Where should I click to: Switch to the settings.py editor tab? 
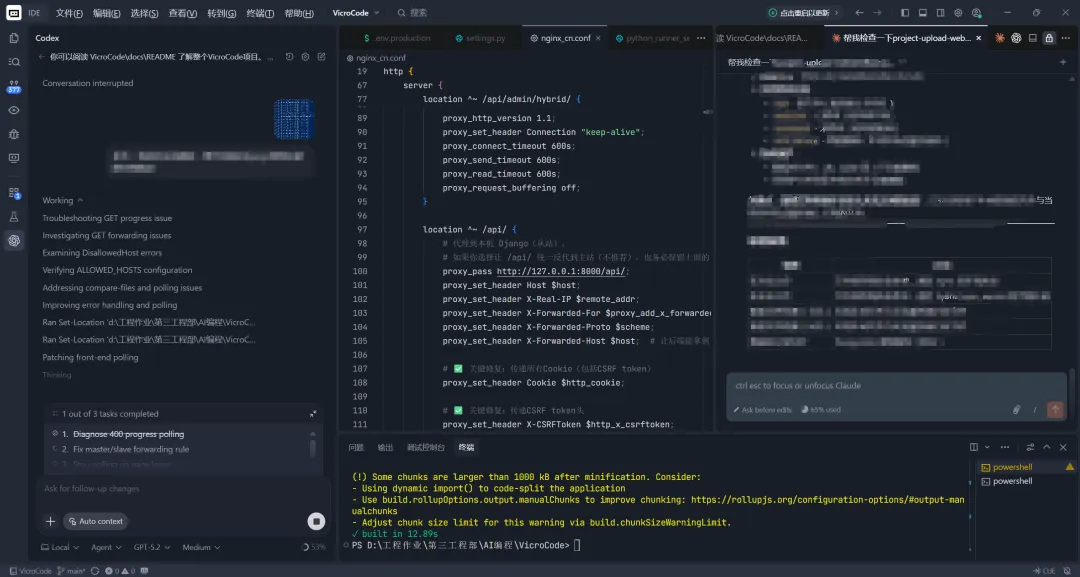click(x=480, y=39)
